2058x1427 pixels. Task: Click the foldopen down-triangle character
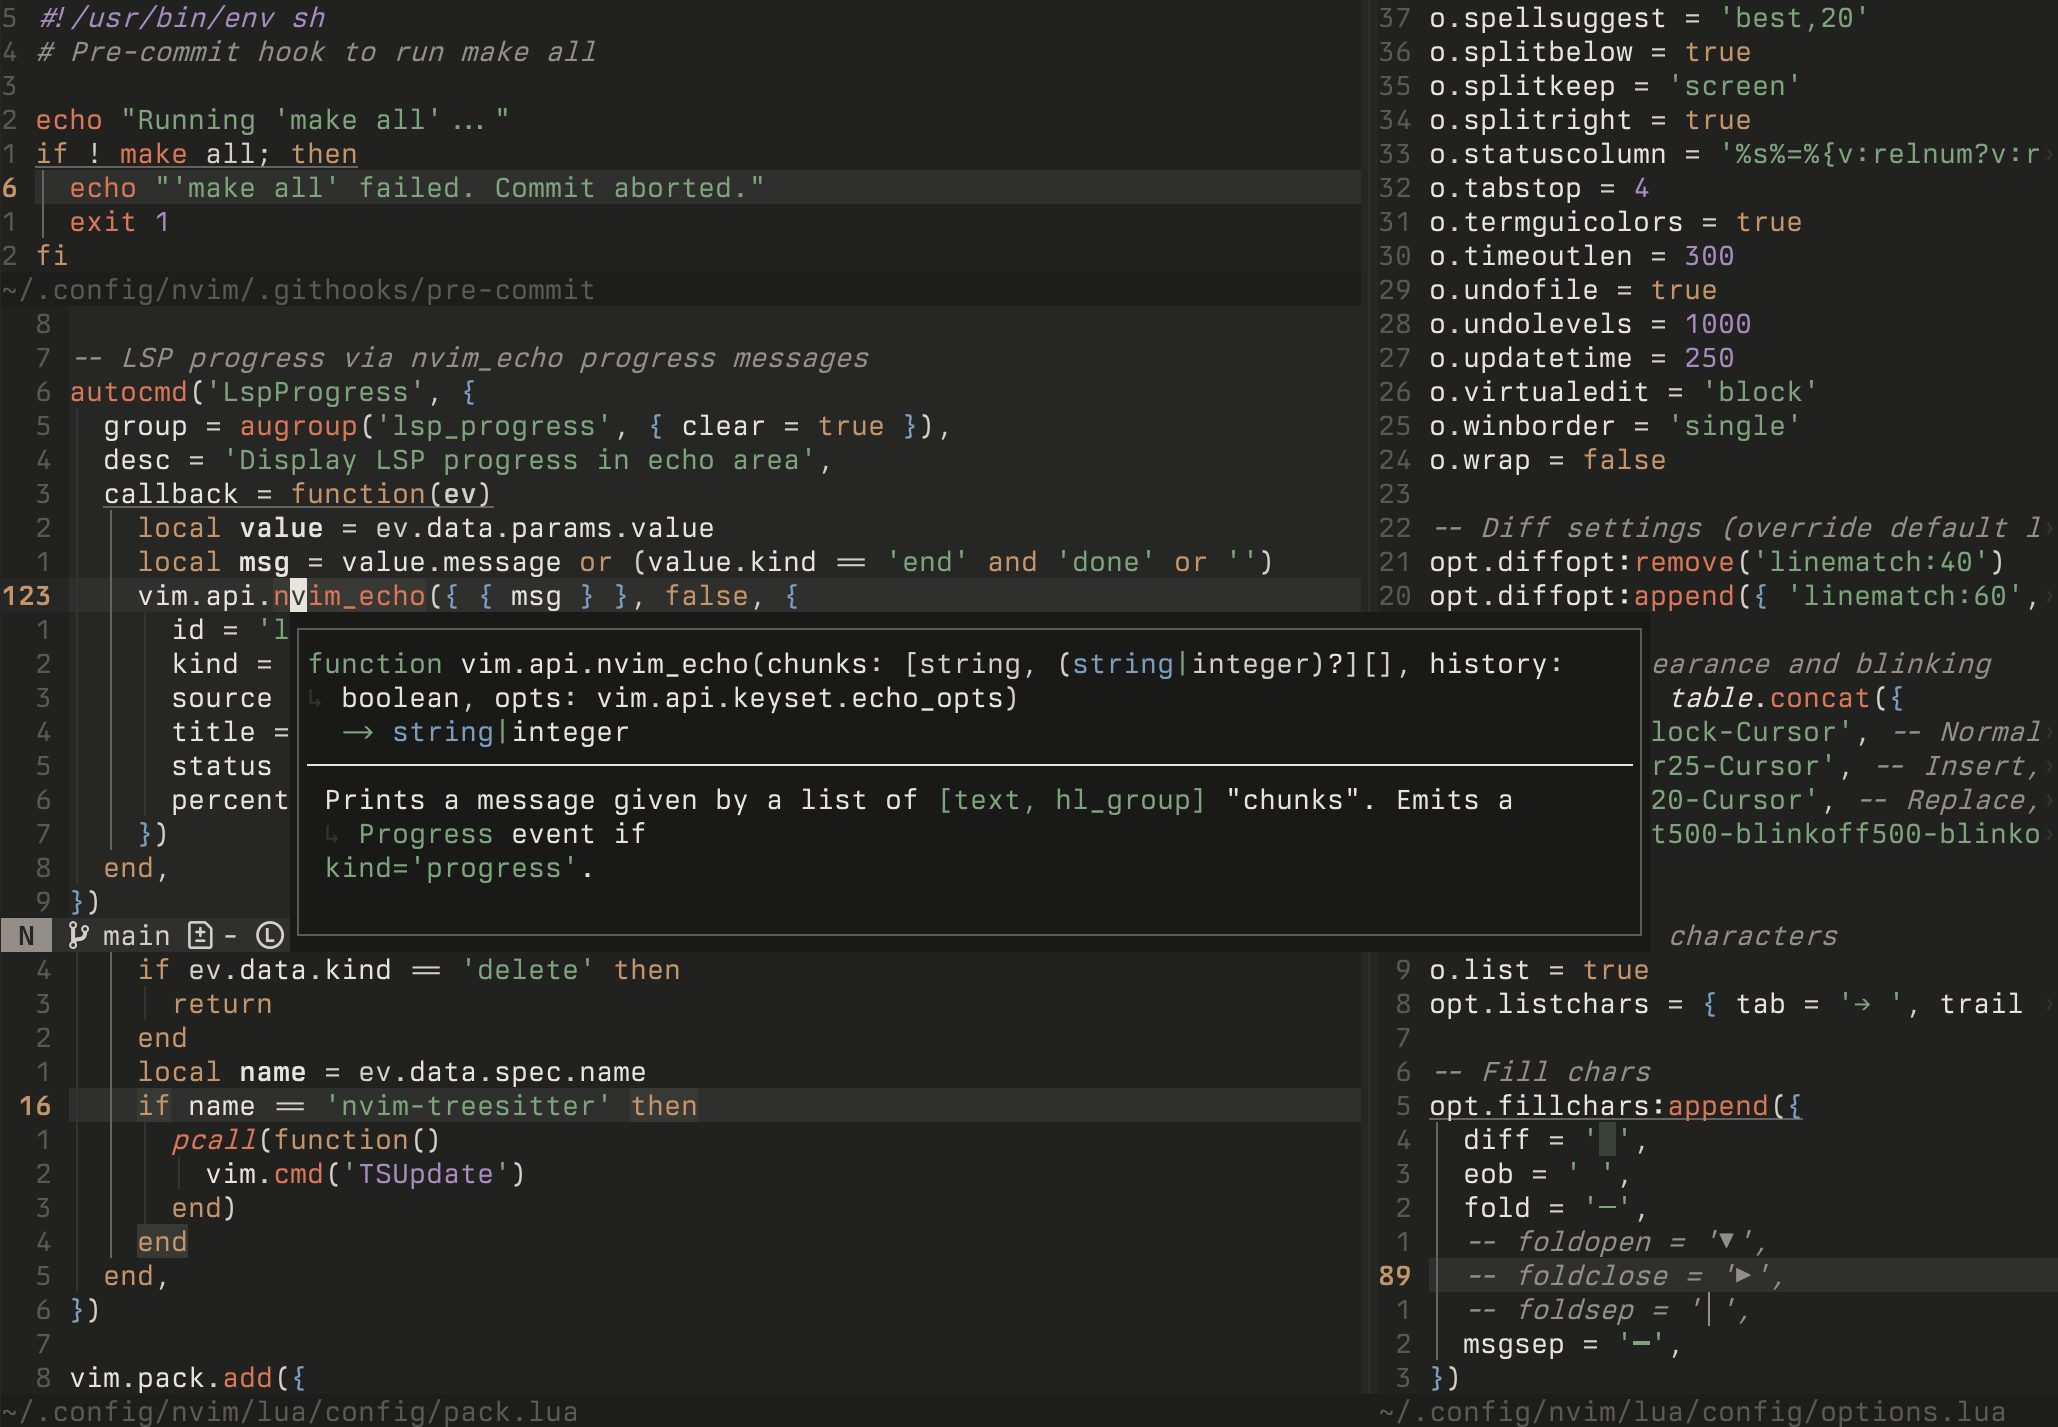1726,1241
